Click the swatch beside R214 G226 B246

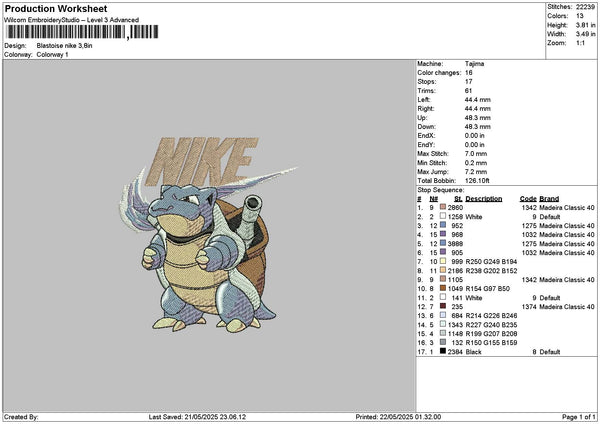point(443,315)
